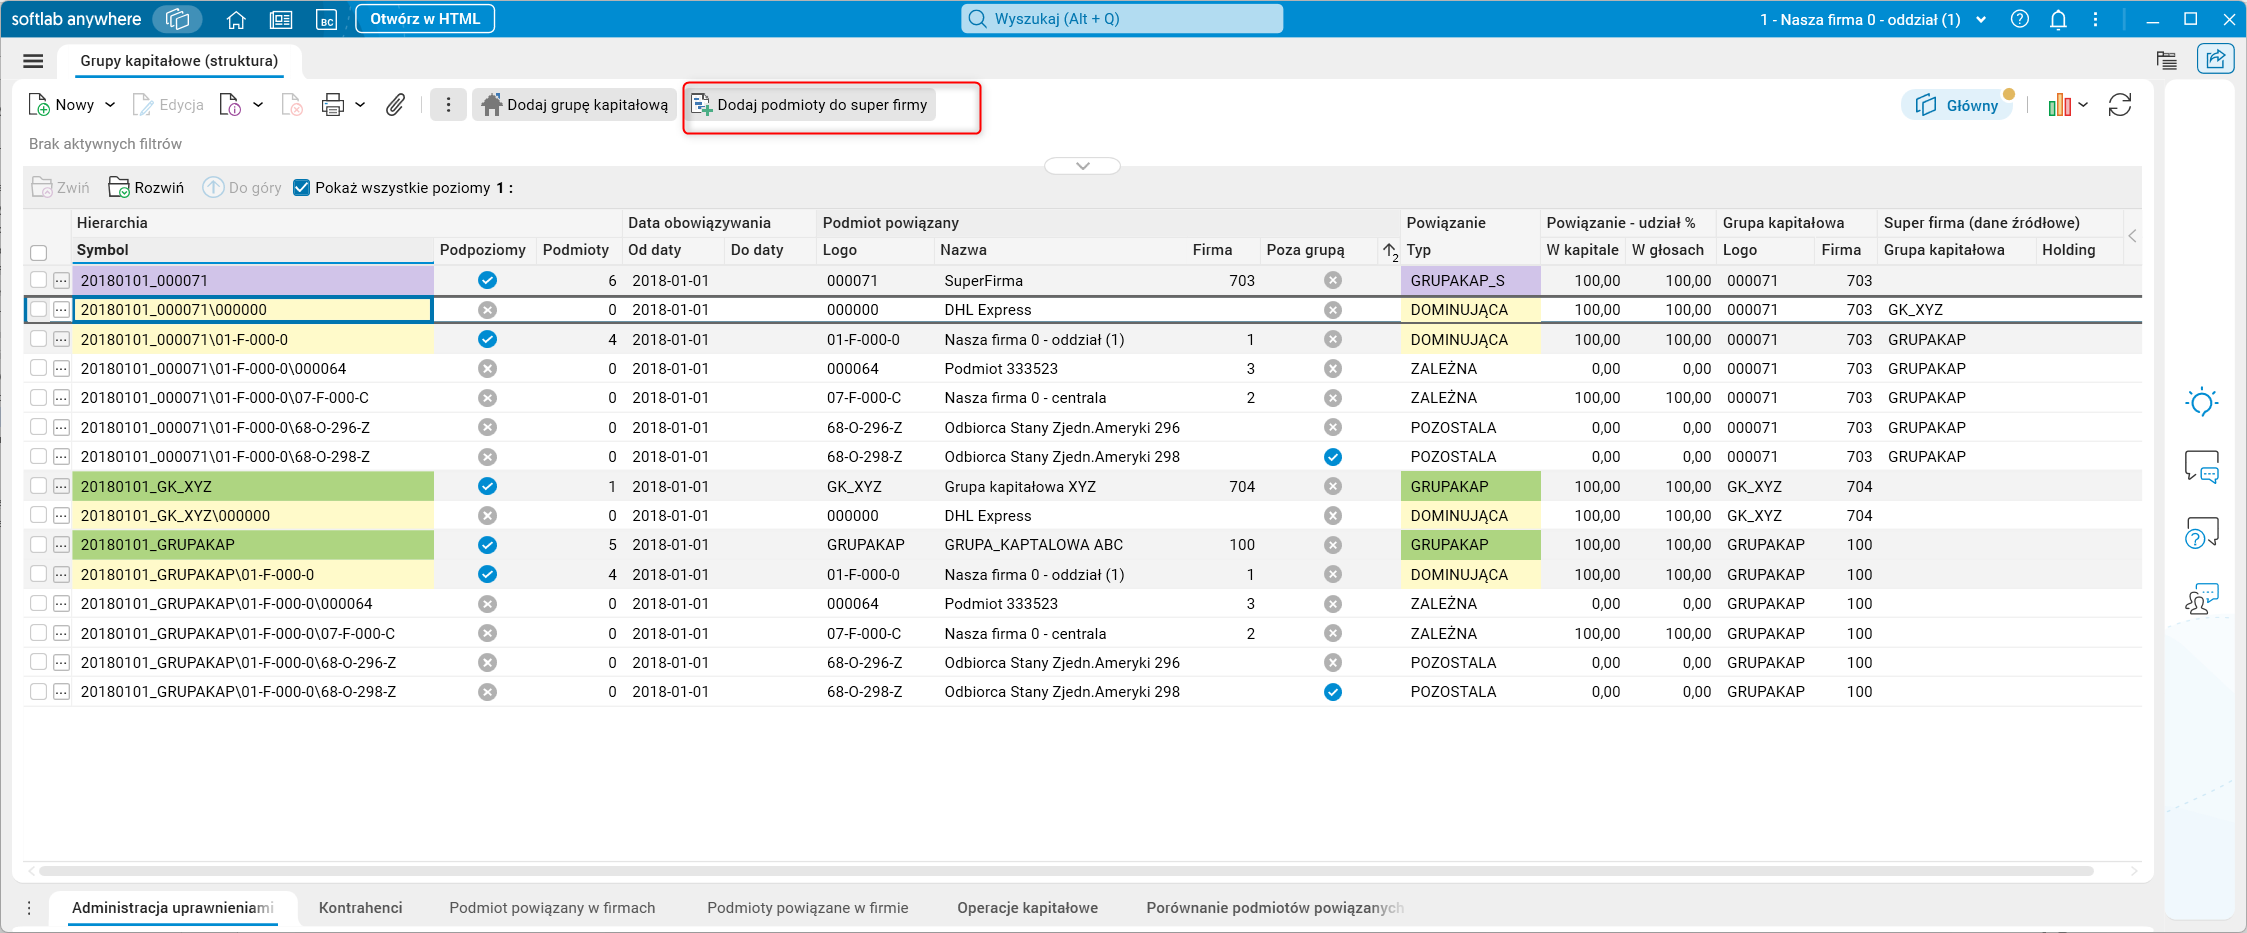Image resolution: width=2247 pixels, height=933 pixels.
Task: Click the vertical dots left of bottom tabs
Action: click(29, 908)
